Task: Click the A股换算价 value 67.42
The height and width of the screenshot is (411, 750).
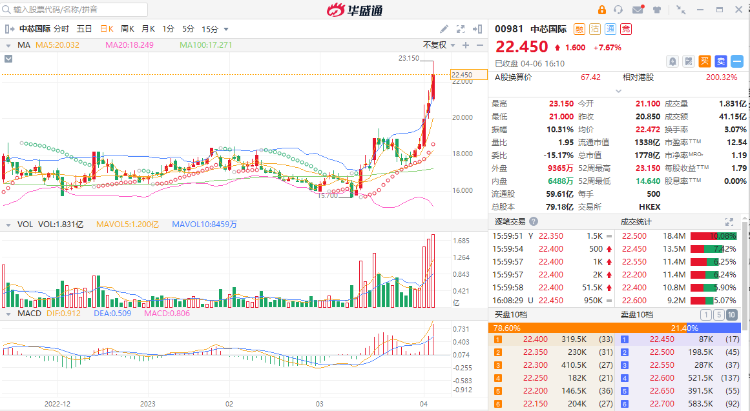Action: tap(590, 77)
